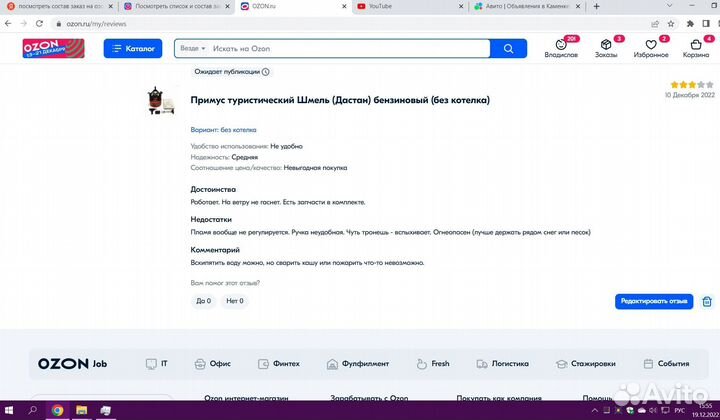720x420 pixels.
Task: Click the Ozon интернет-магазин footer heading
Action: (x=246, y=398)
